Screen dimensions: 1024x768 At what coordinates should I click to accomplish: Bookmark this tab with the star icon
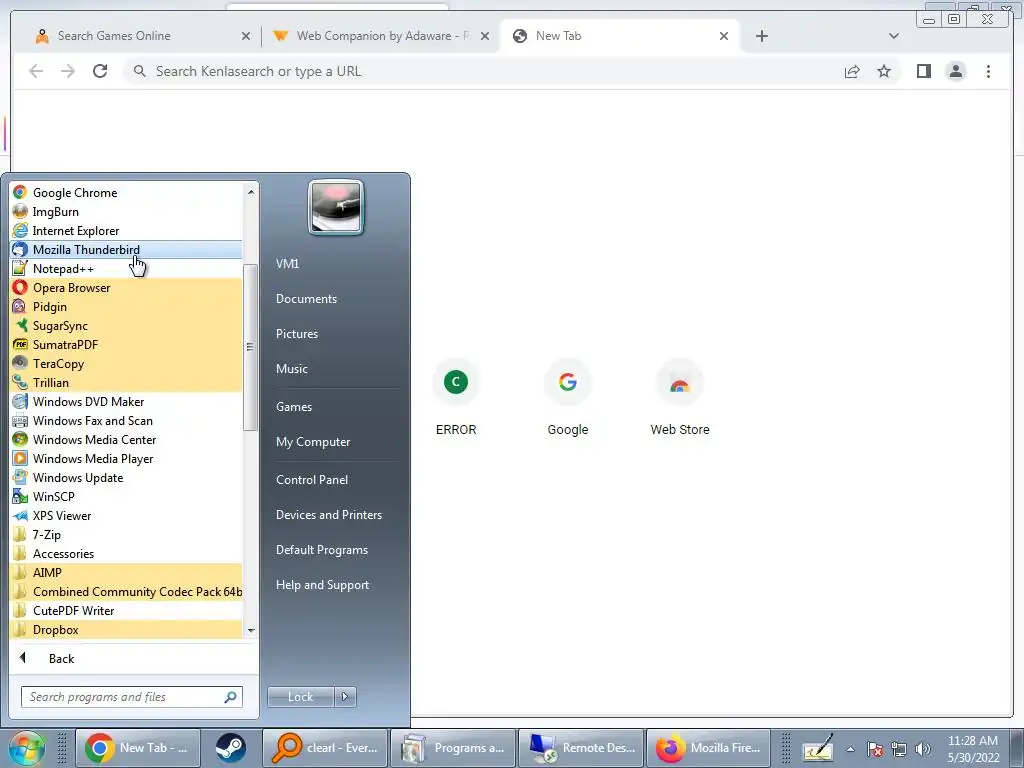click(884, 71)
